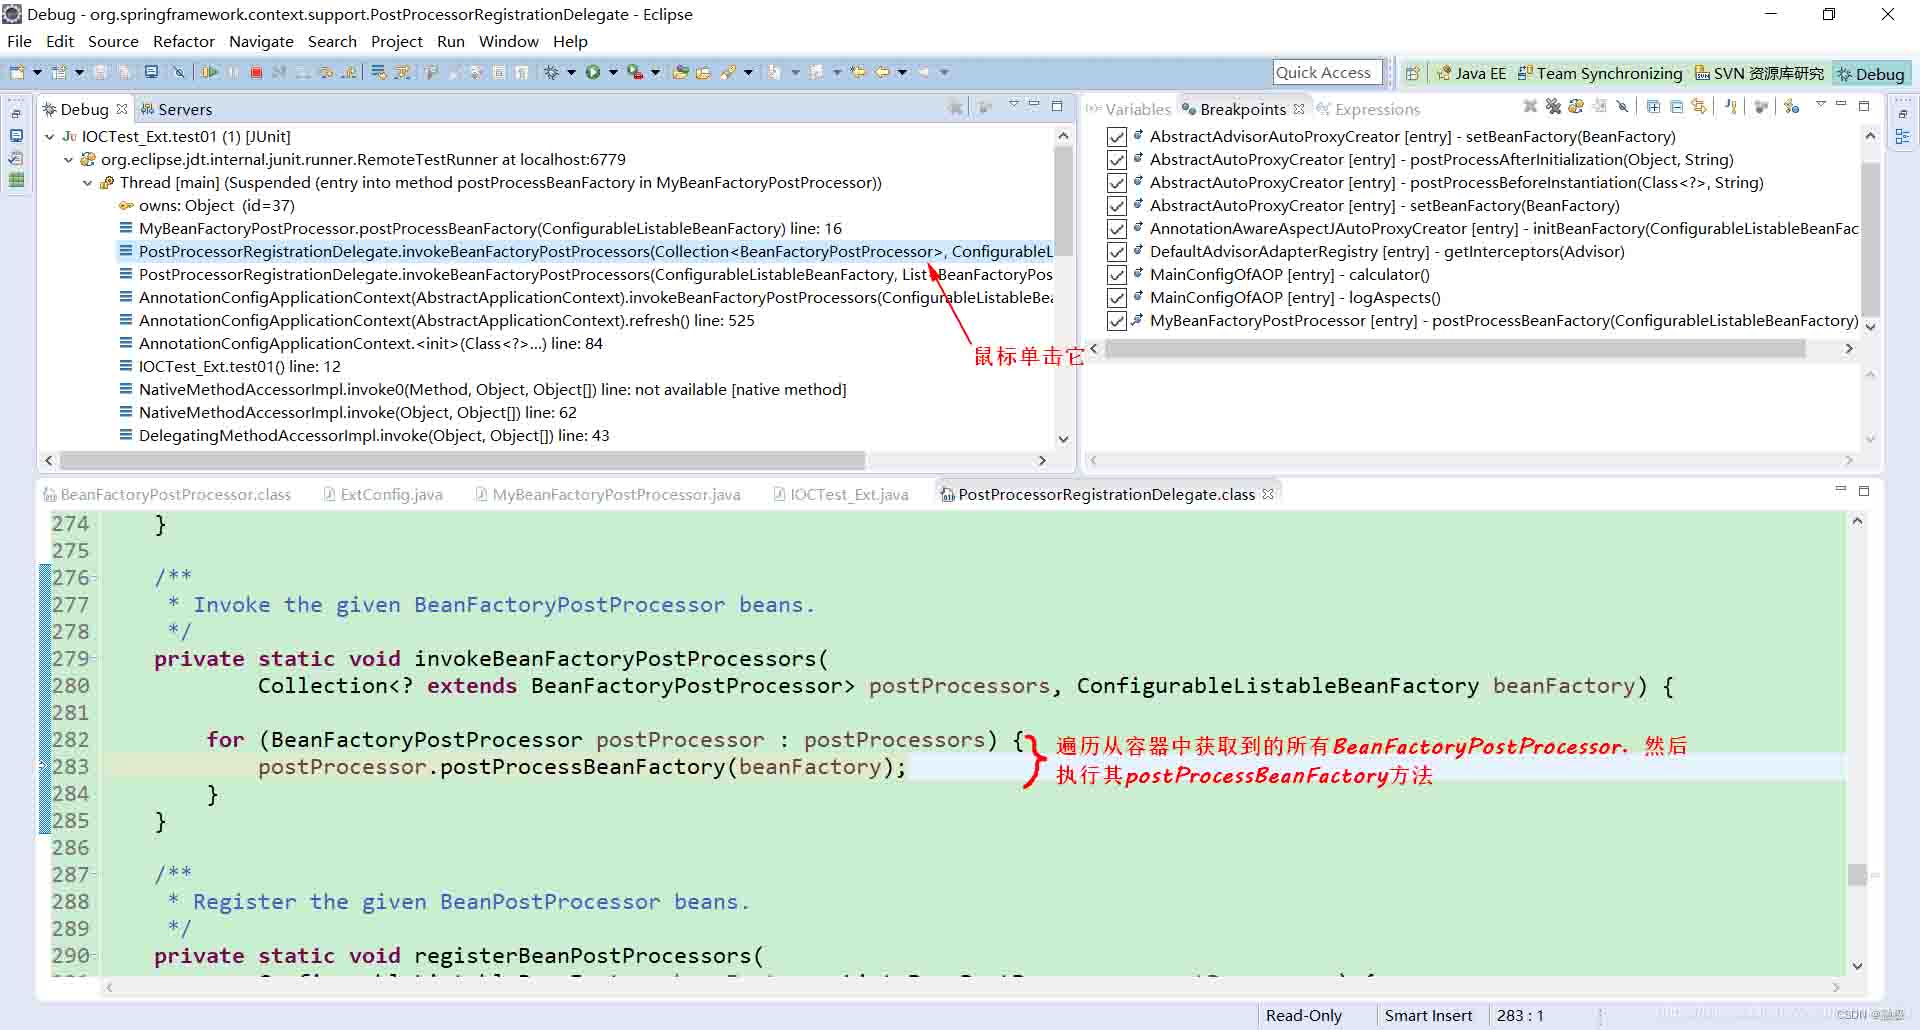Click the green Run launch icon
Screen dimensions: 1920x1030
593,72
